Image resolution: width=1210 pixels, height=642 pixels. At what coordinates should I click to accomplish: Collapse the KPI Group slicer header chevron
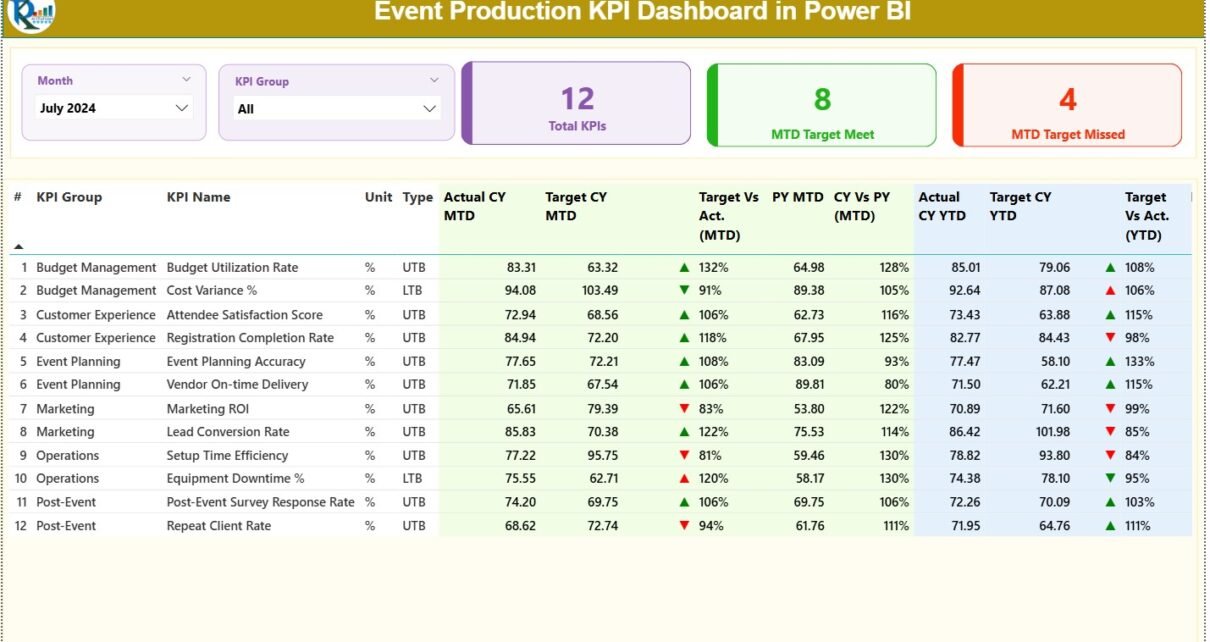click(x=434, y=81)
